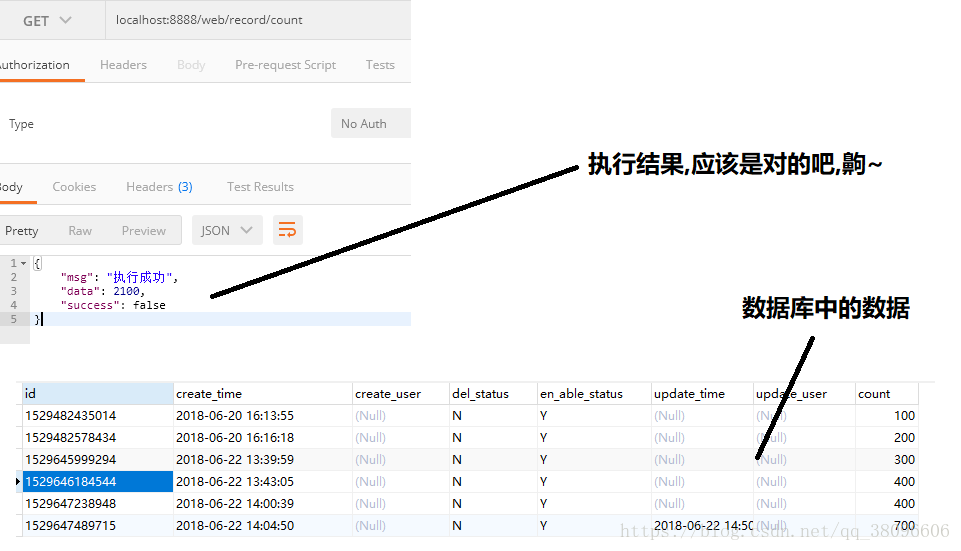Collapse JSON object at line 1
Image resolution: width=961 pixels, height=551 pixels.
[x=23, y=264]
